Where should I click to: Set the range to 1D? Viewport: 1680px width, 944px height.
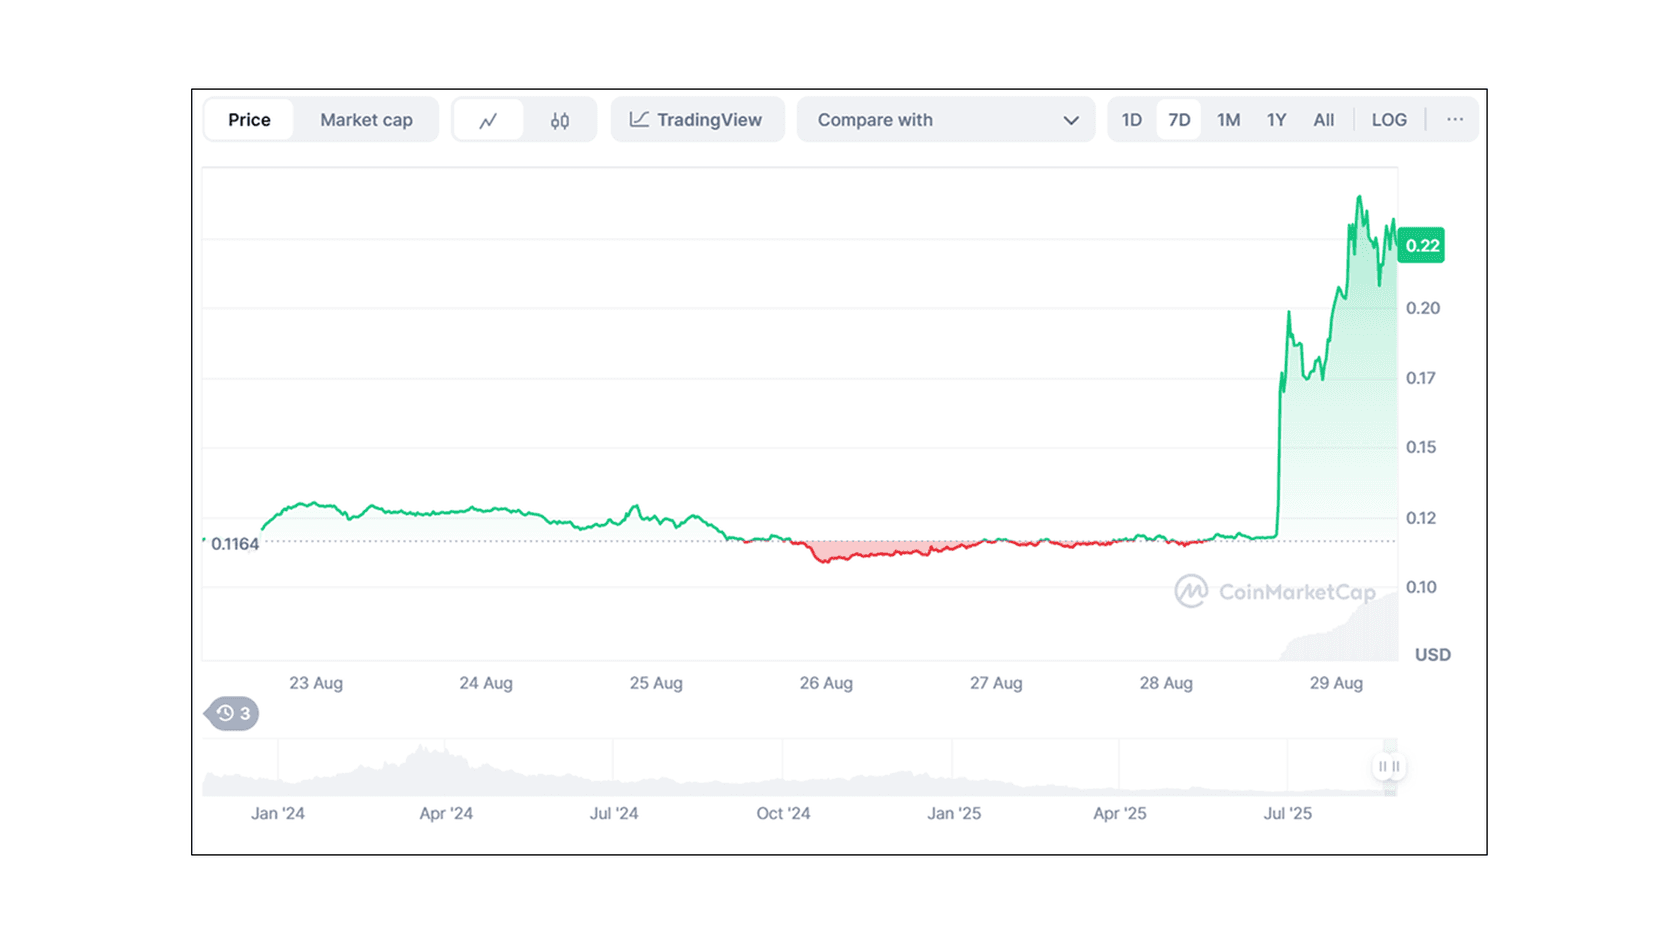click(1132, 120)
